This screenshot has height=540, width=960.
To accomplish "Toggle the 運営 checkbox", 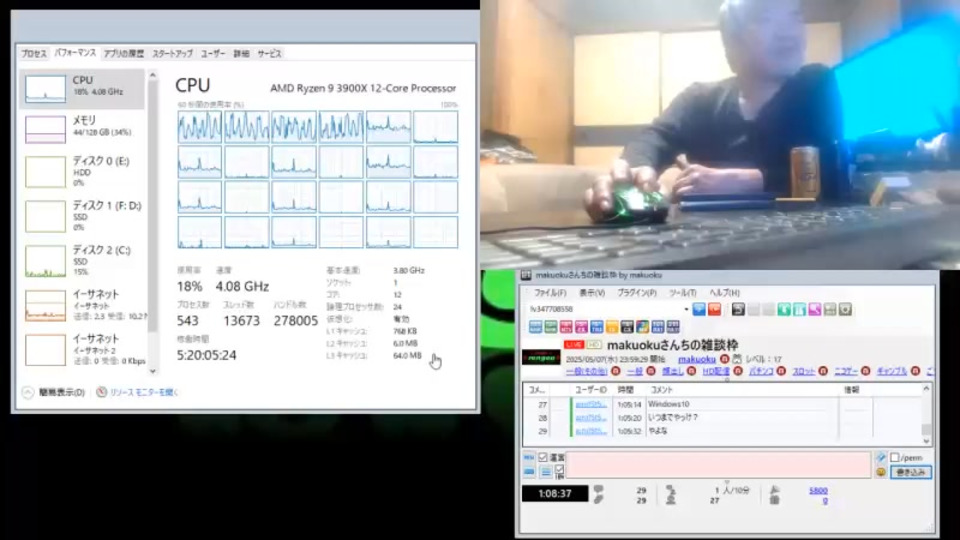I will click(x=542, y=457).
